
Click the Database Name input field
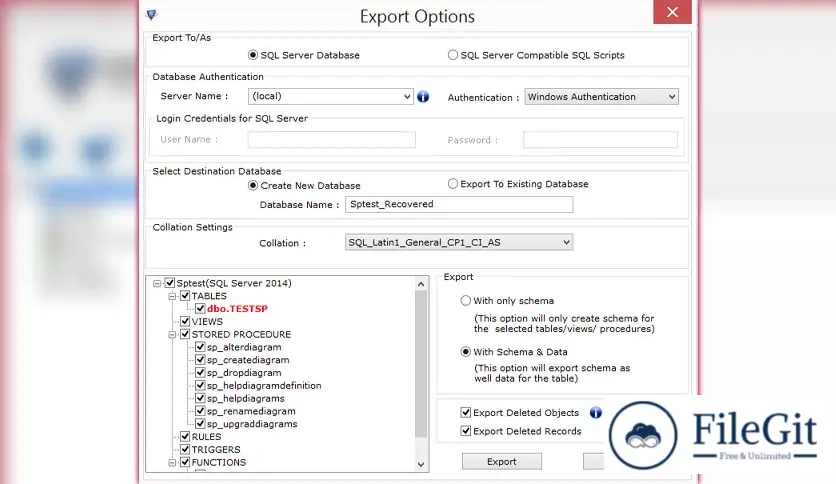[459, 204]
